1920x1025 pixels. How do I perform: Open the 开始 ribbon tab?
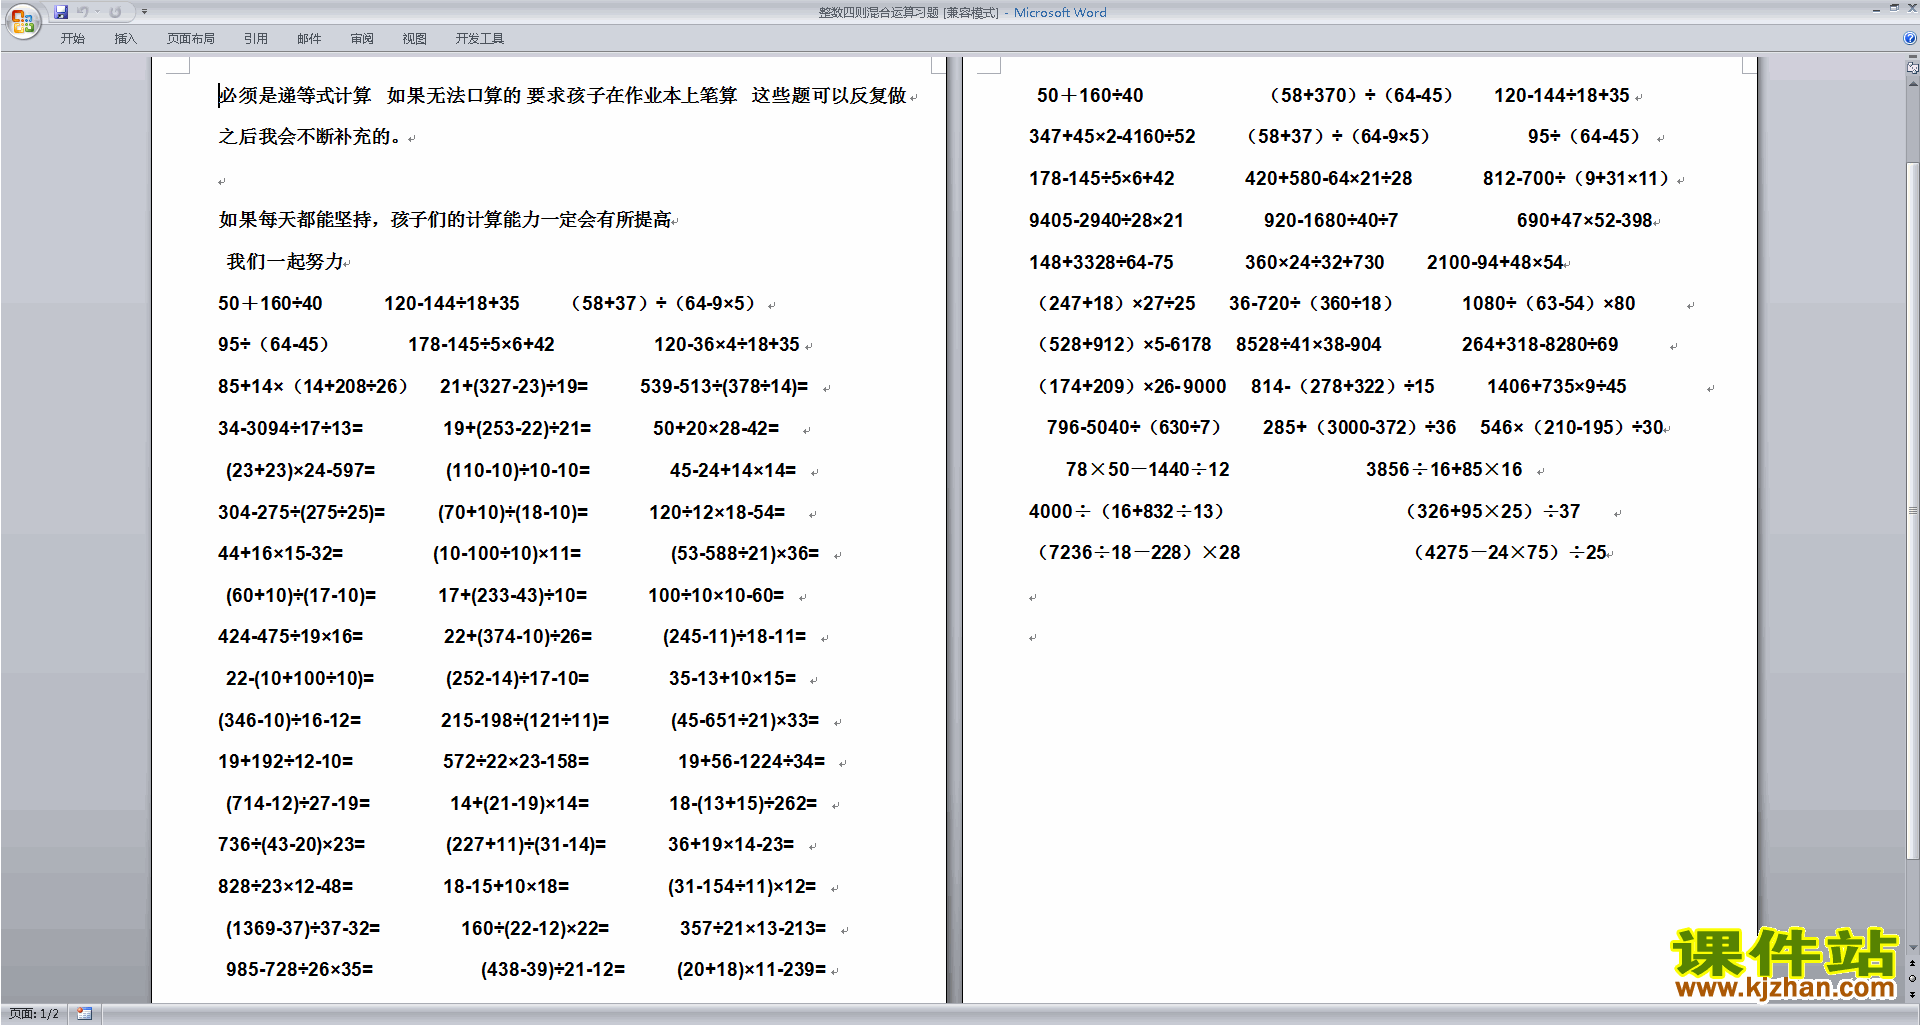tap(72, 39)
